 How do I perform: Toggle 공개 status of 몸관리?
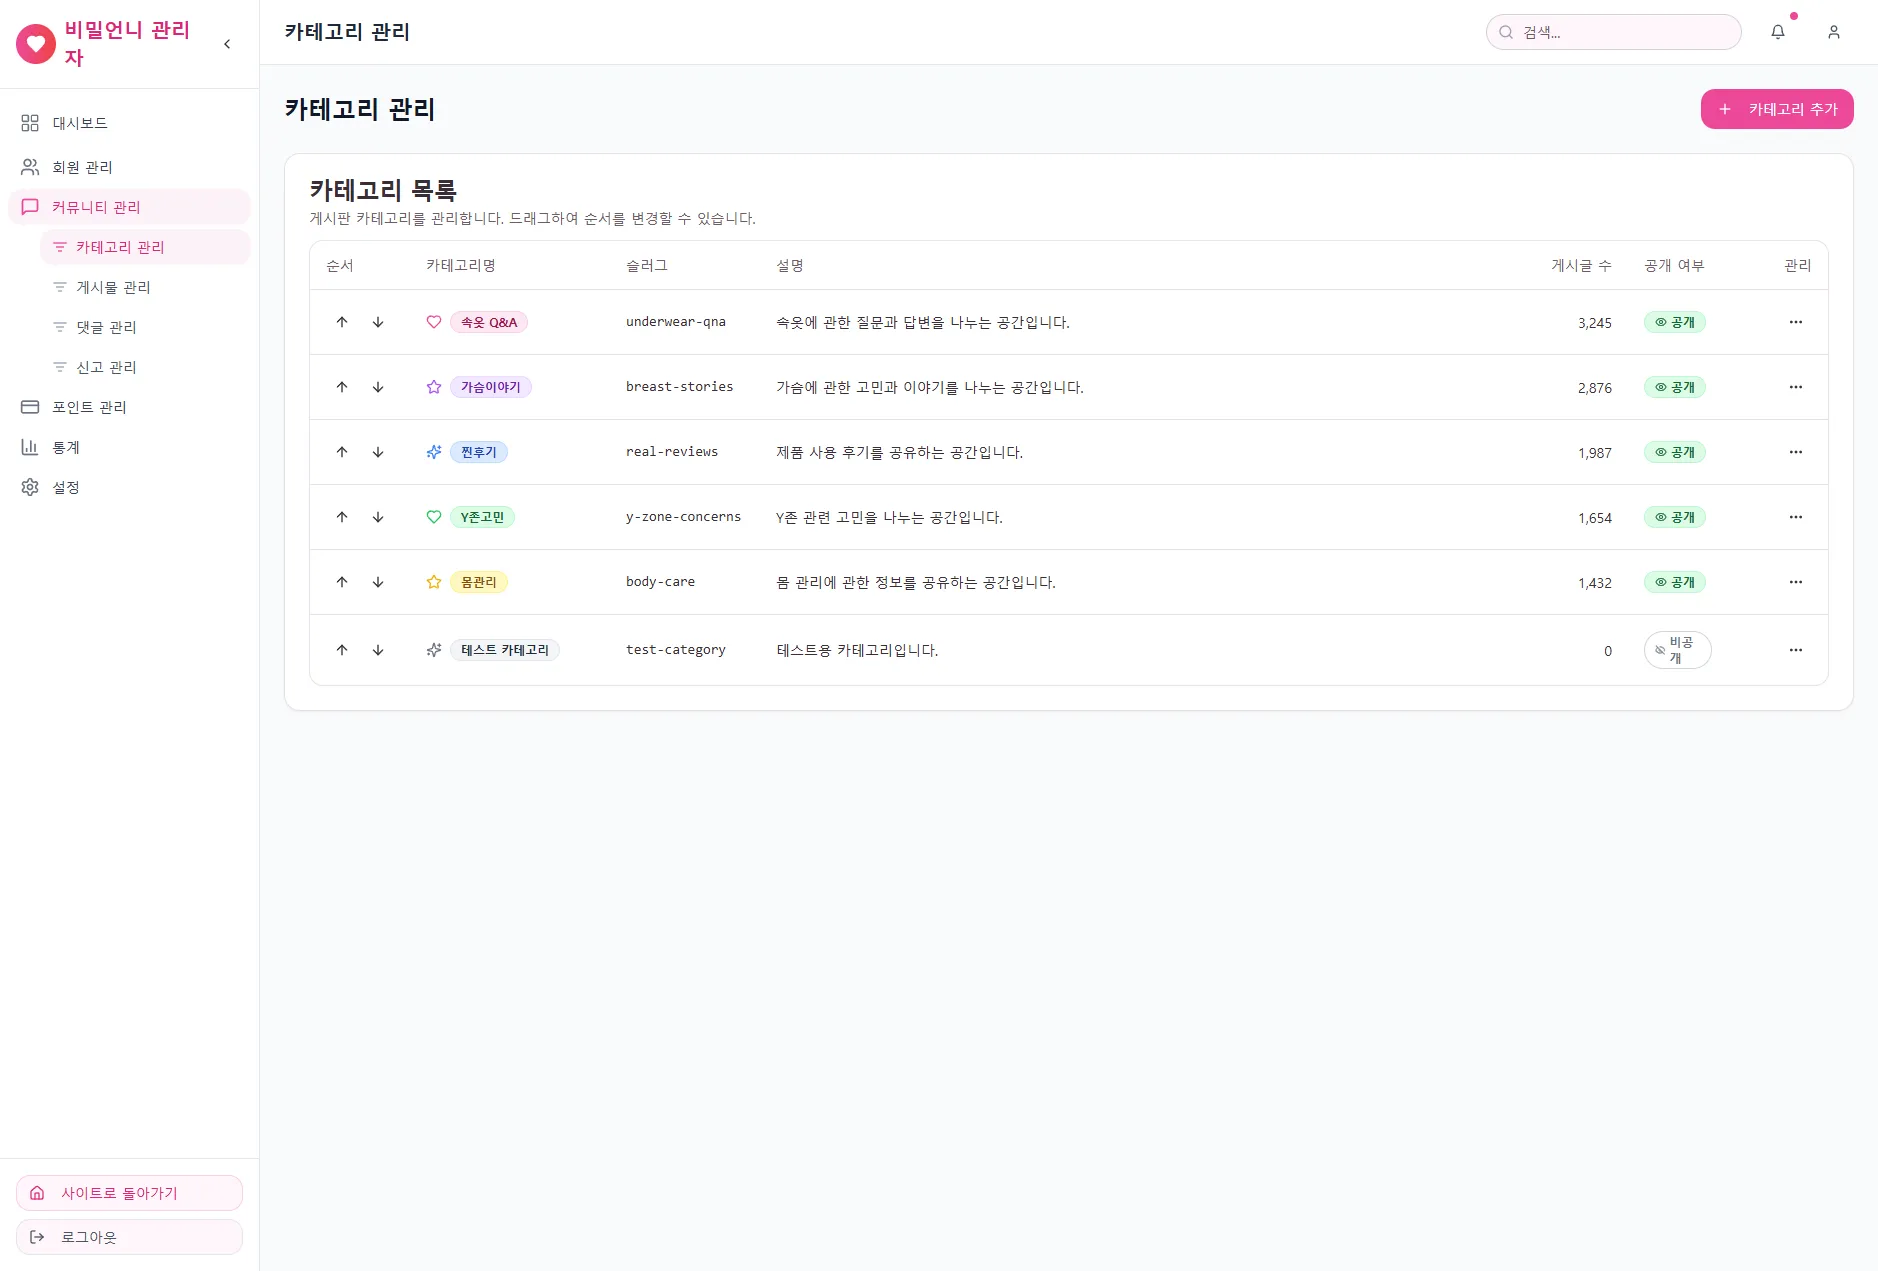(1675, 582)
